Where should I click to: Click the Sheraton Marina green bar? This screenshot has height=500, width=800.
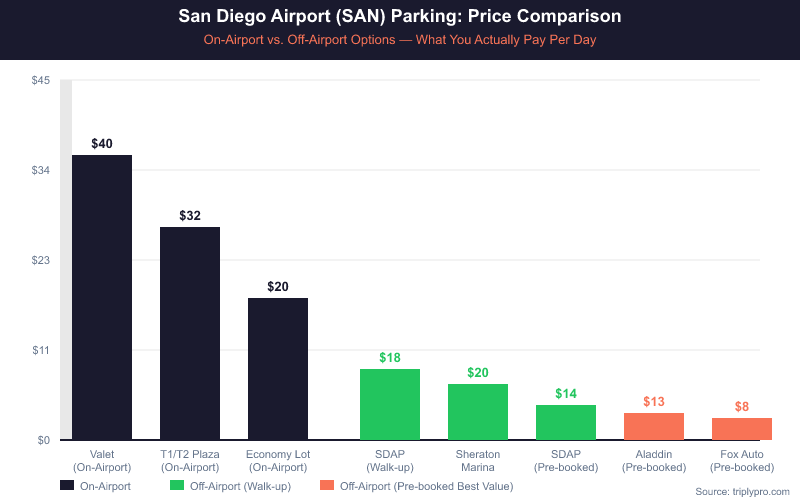pos(478,411)
